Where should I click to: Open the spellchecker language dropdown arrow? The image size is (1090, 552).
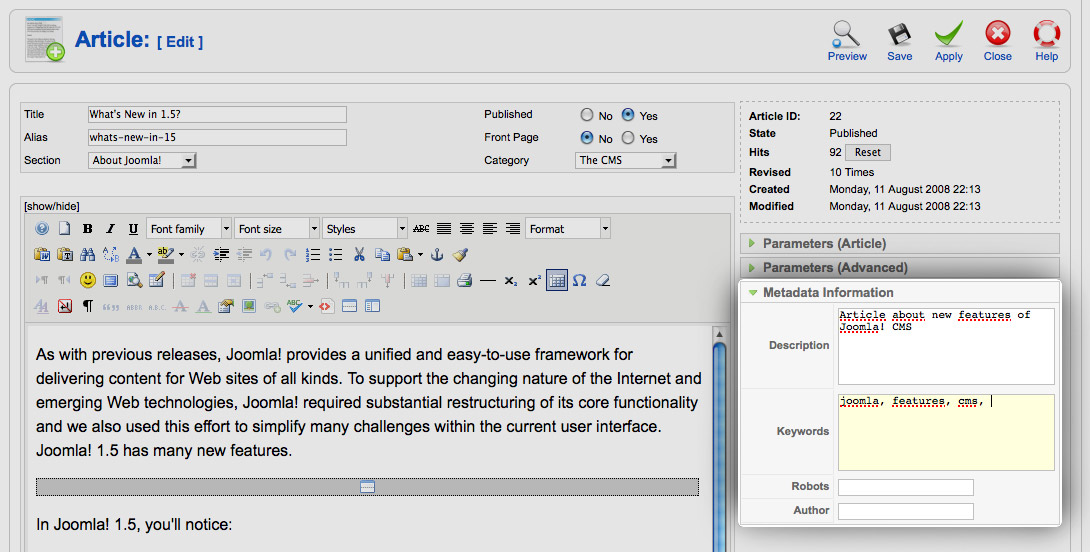point(310,306)
